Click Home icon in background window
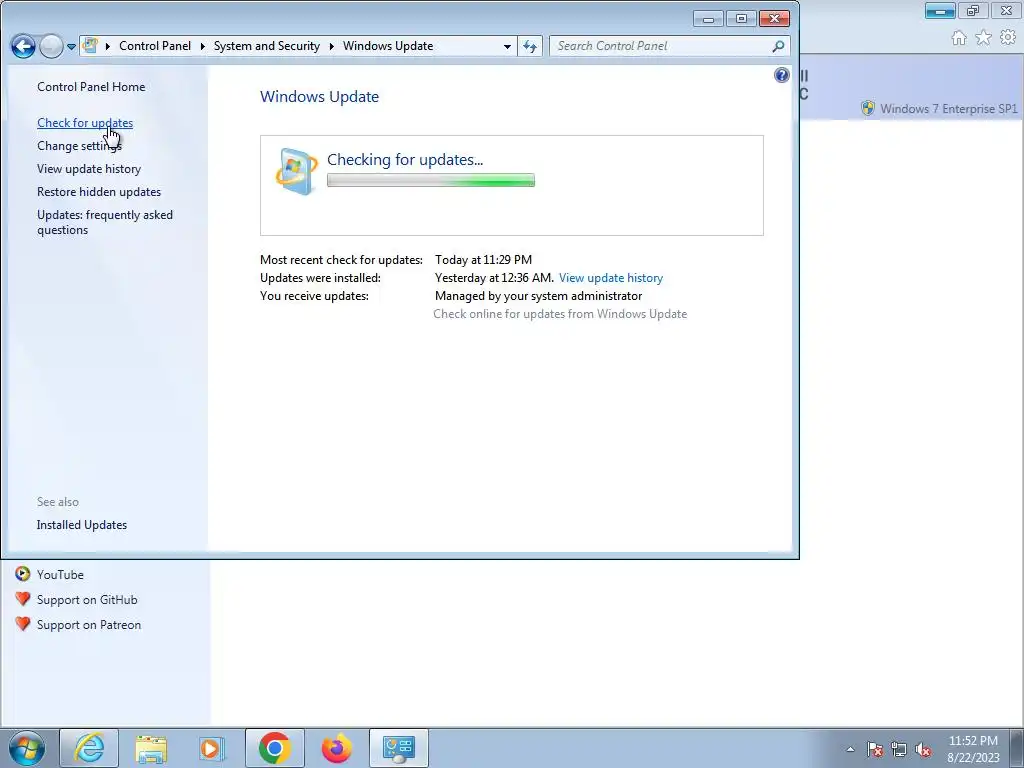The height and width of the screenshot is (768, 1024). [x=959, y=38]
